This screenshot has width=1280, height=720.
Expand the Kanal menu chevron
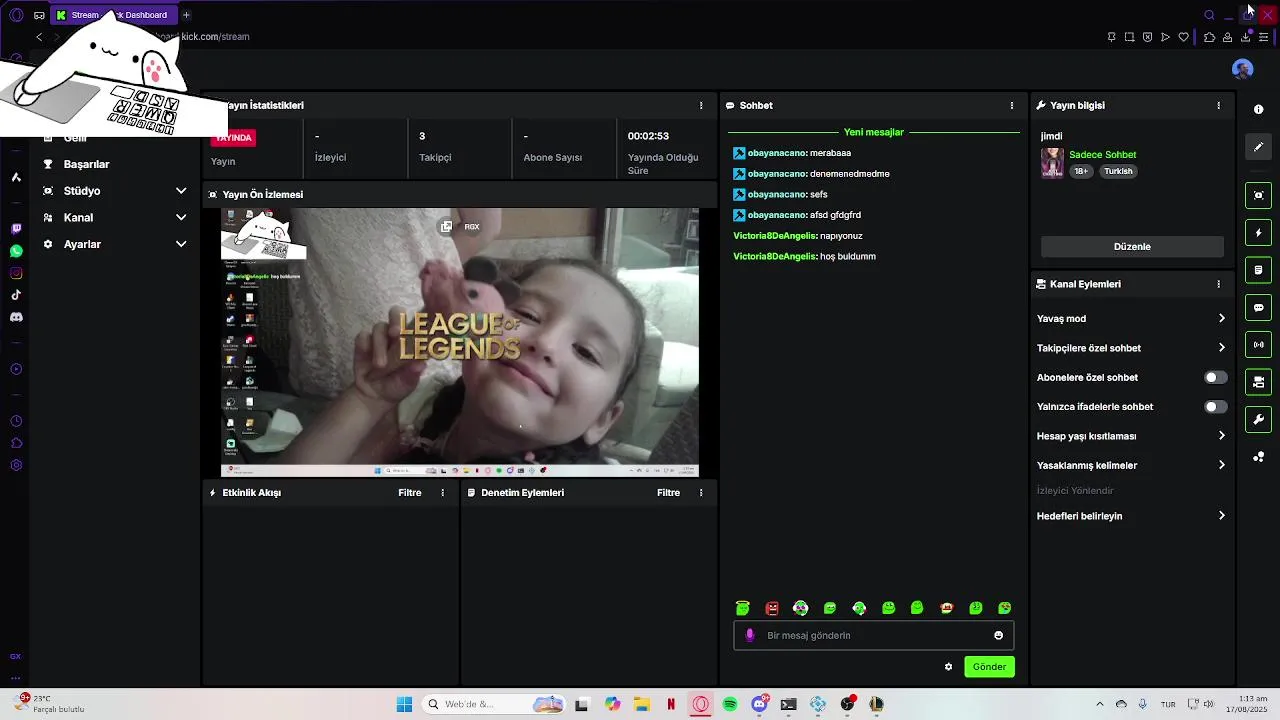click(181, 217)
